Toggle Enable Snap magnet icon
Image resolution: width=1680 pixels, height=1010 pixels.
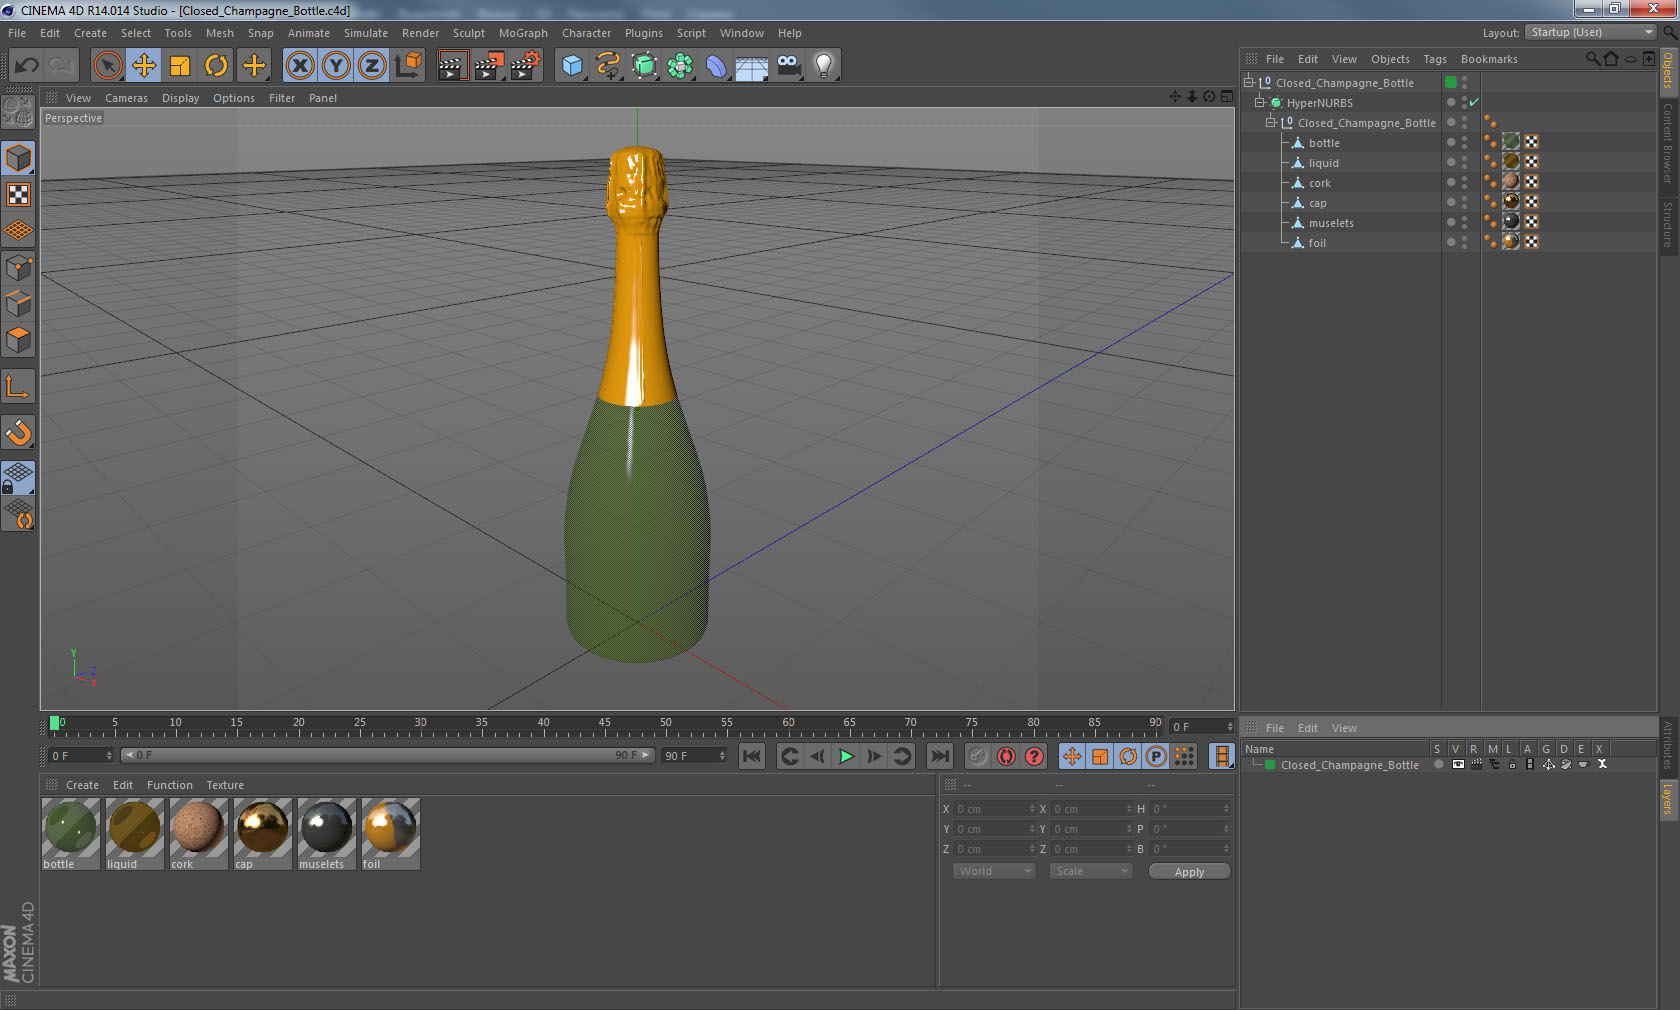(18, 432)
